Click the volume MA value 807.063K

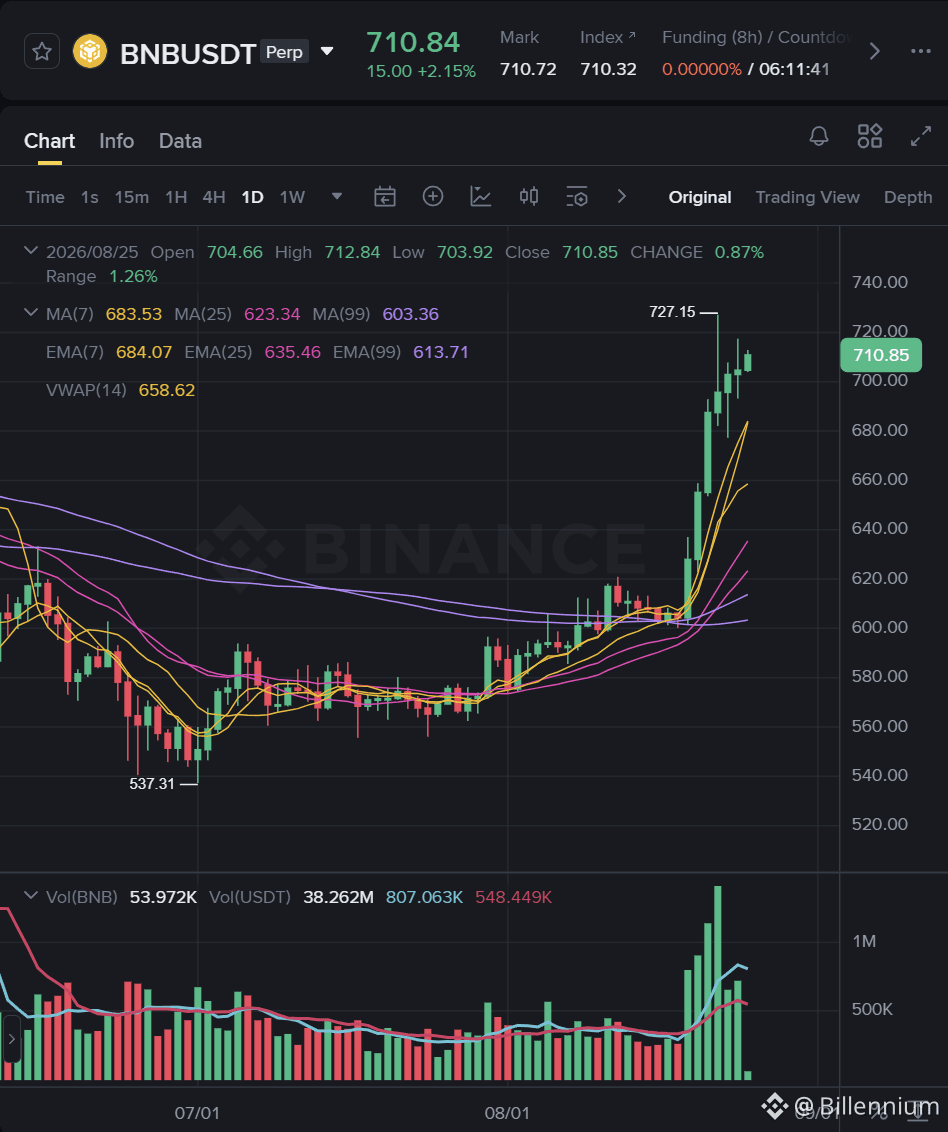(x=424, y=897)
